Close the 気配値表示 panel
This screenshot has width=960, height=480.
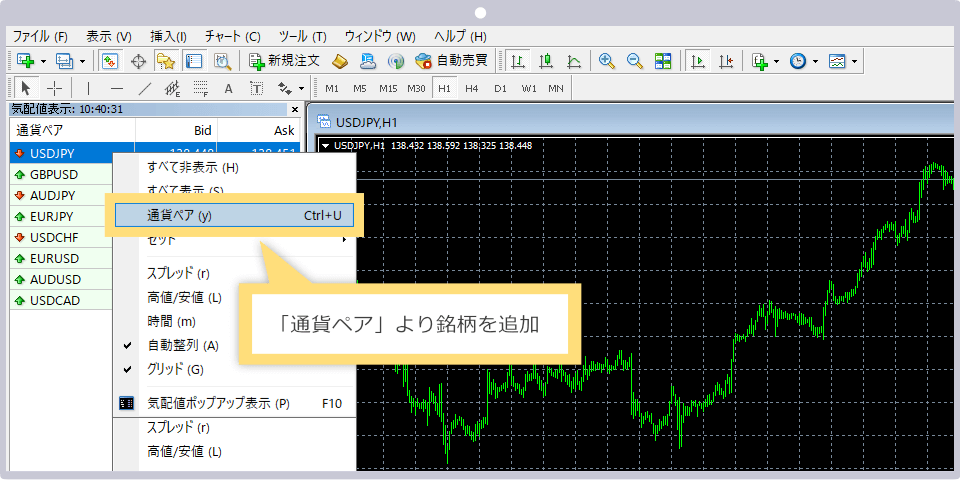[294, 110]
